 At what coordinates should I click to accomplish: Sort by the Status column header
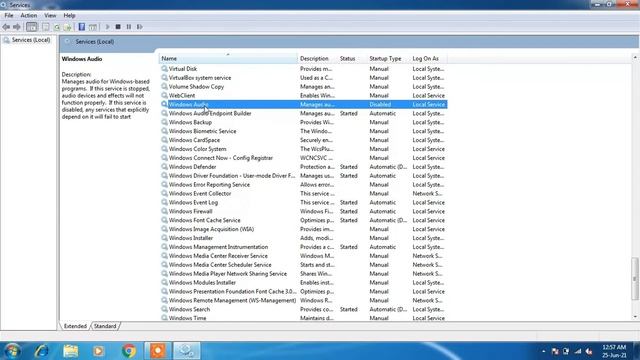[x=352, y=59]
